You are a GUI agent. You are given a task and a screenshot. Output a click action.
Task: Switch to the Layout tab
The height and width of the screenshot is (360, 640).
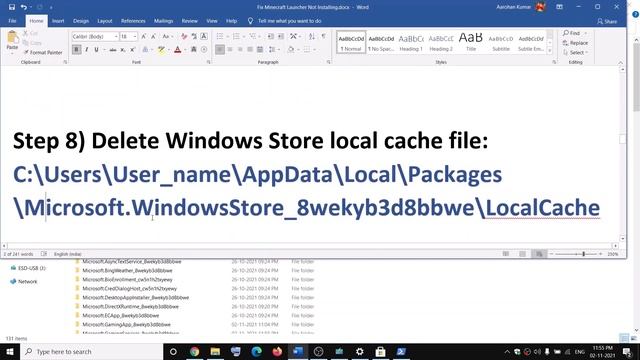coord(104,21)
